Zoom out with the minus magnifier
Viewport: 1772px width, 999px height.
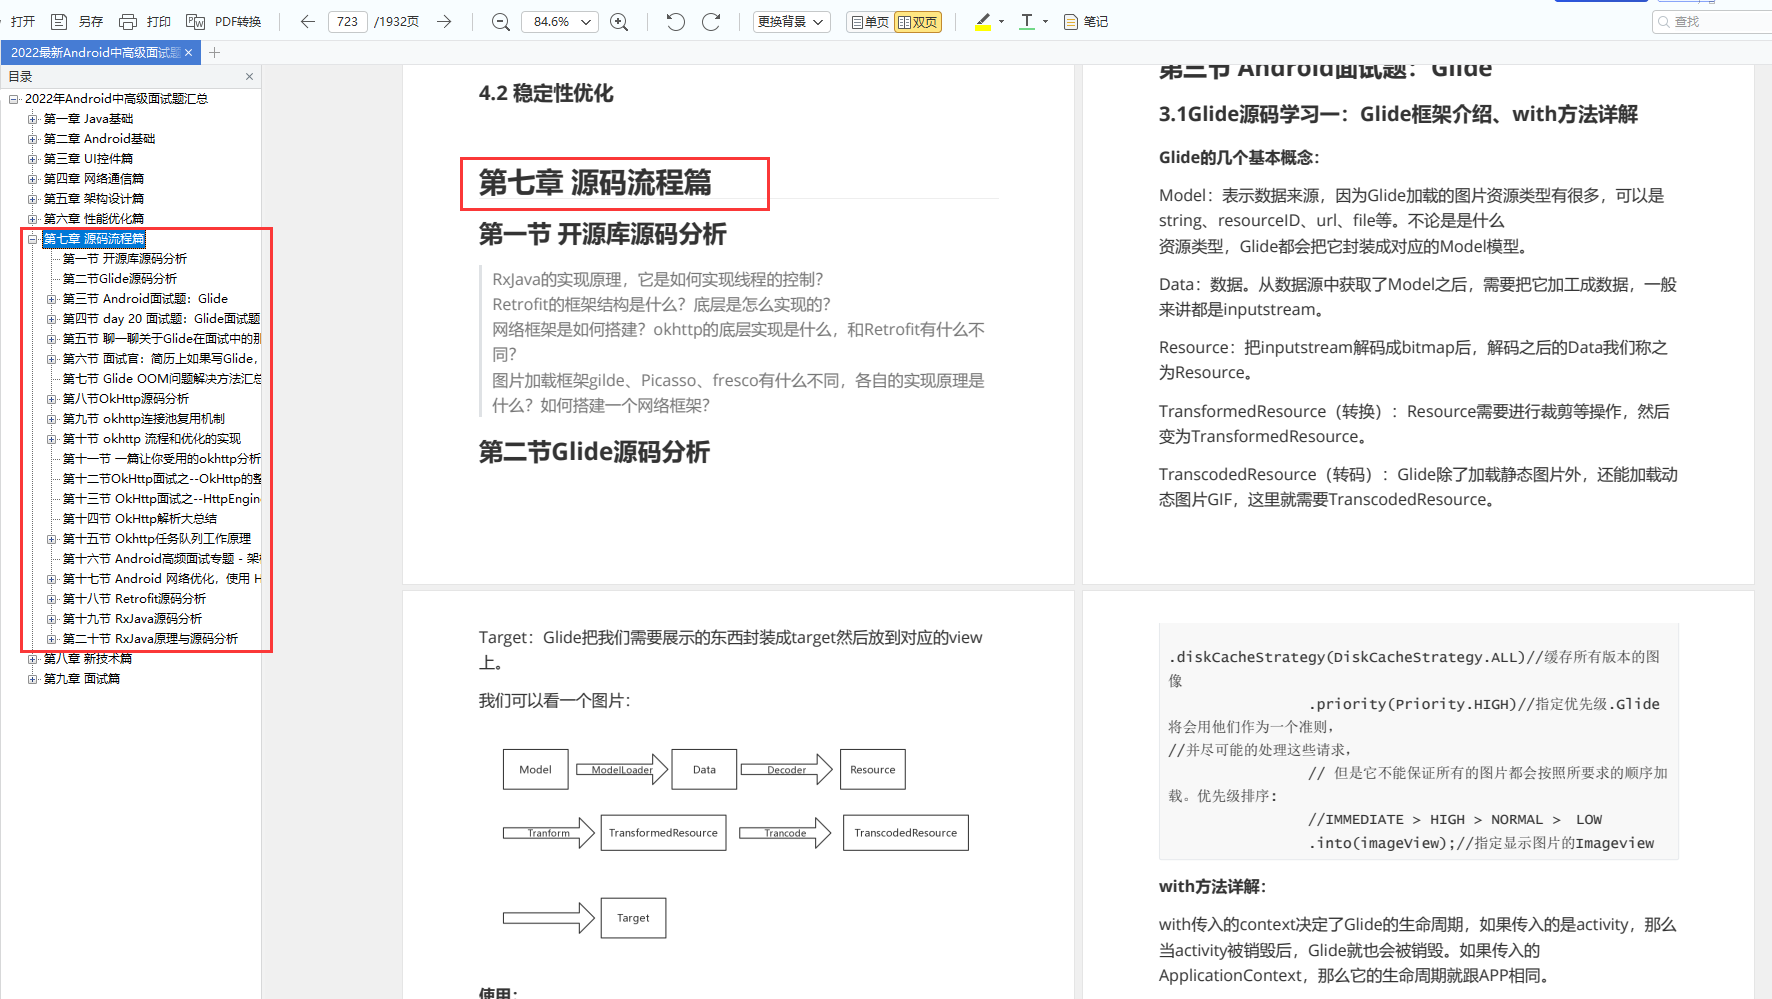click(x=501, y=22)
